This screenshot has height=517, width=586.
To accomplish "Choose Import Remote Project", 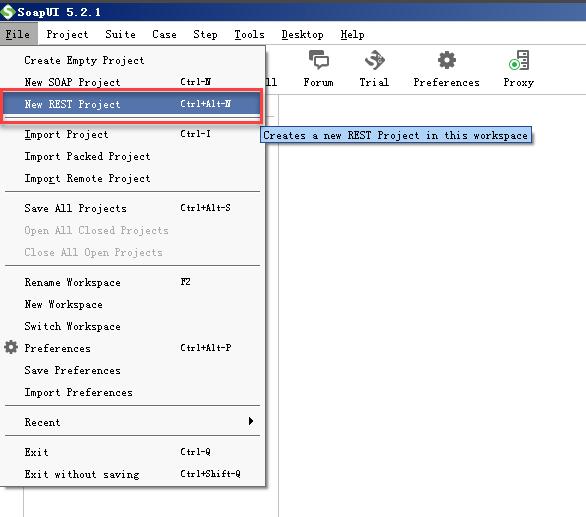I will point(133,178).
